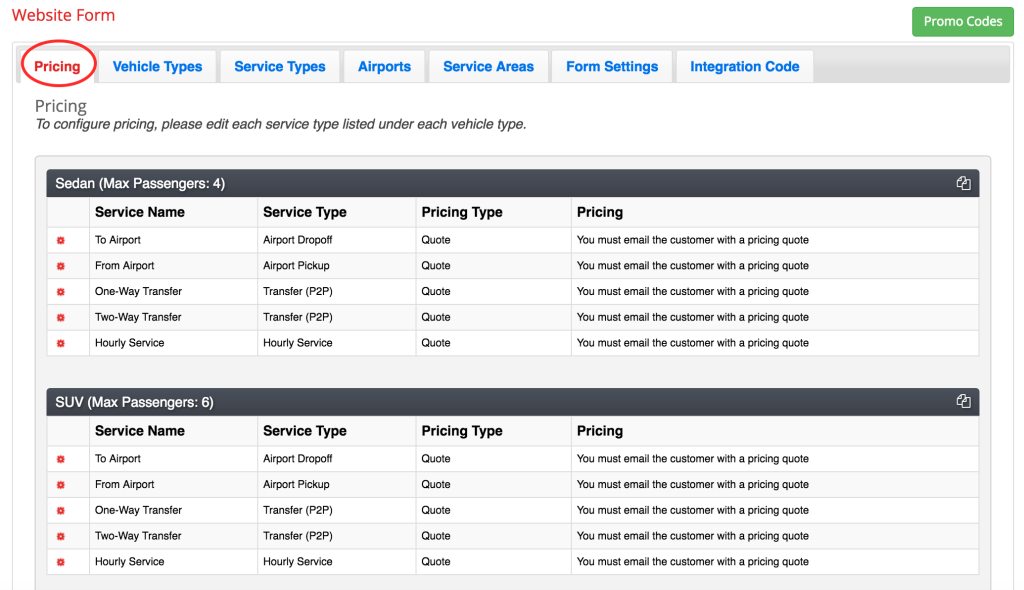Open SUV From Airport gear icon
Screen dimensions: 1024x590
point(61,485)
